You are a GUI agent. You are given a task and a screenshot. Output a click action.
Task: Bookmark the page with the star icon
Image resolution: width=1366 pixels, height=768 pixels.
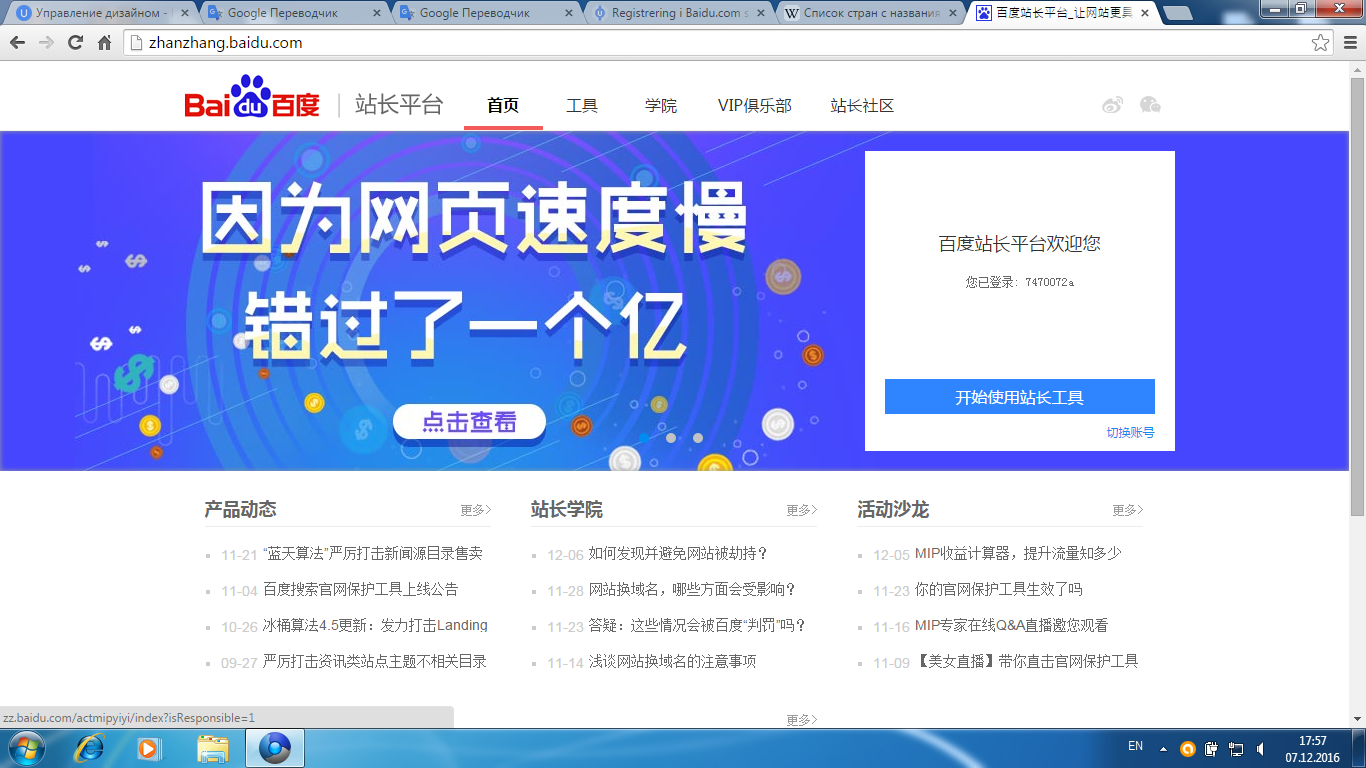[1321, 43]
